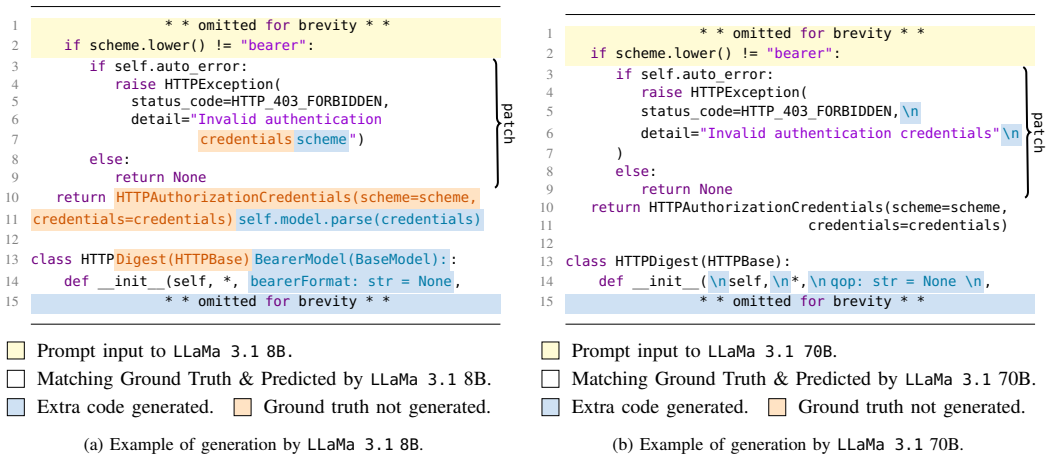Click the 'patch' label beside the 8B listing
1052x460 pixels.
(509, 123)
